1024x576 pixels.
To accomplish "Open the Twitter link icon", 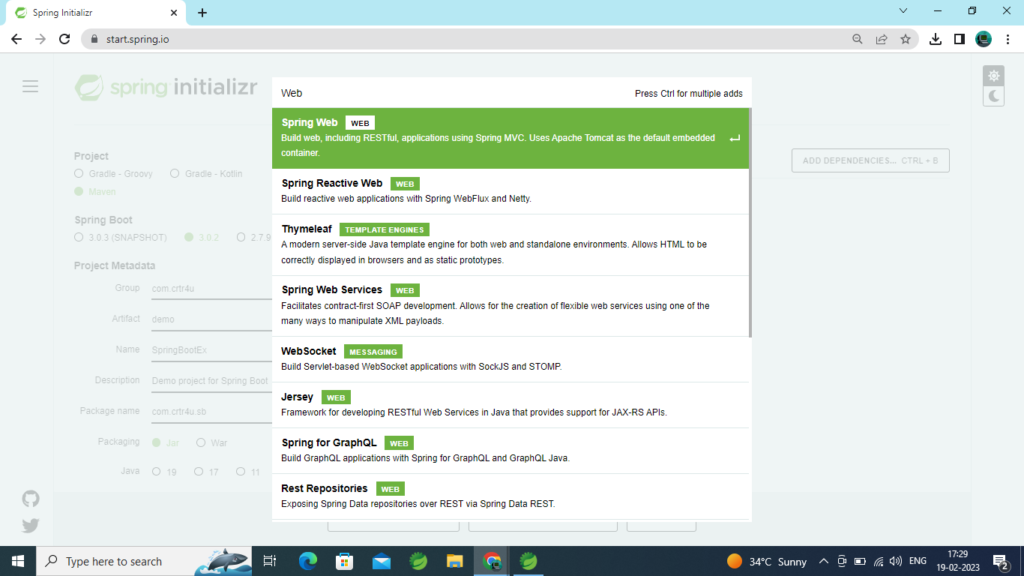I will [31, 526].
